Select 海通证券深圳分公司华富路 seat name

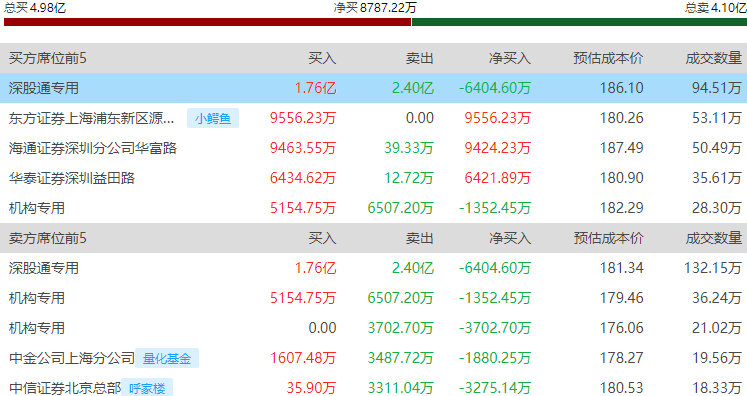[x=93, y=148]
